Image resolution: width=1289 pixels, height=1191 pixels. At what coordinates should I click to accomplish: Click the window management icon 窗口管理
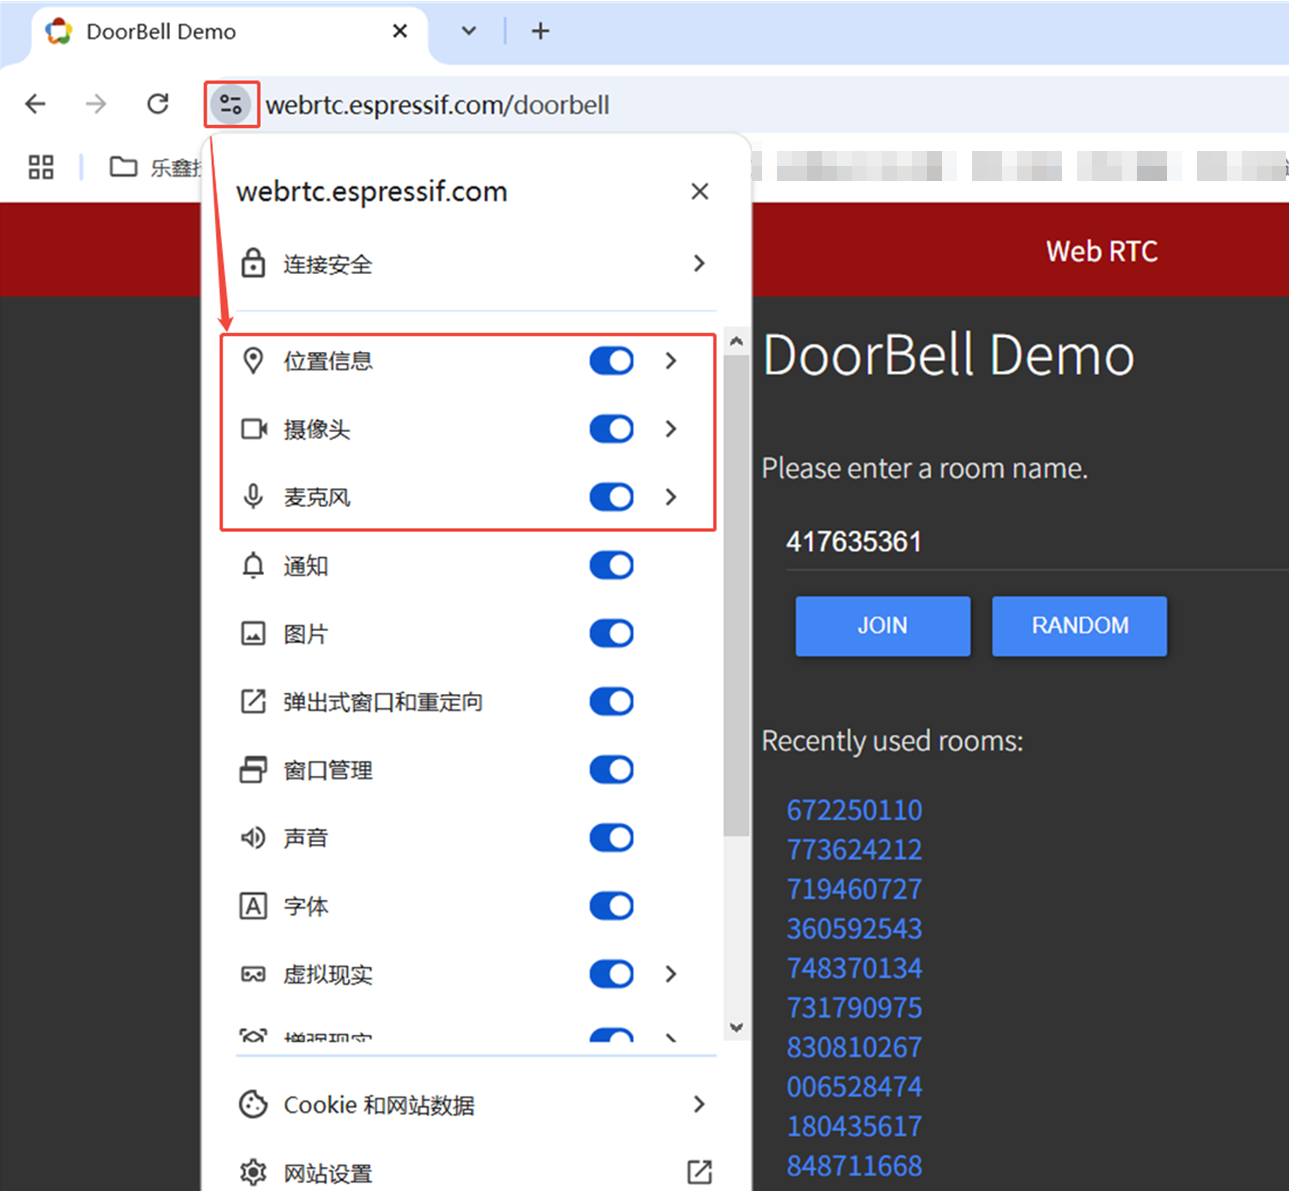(253, 769)
